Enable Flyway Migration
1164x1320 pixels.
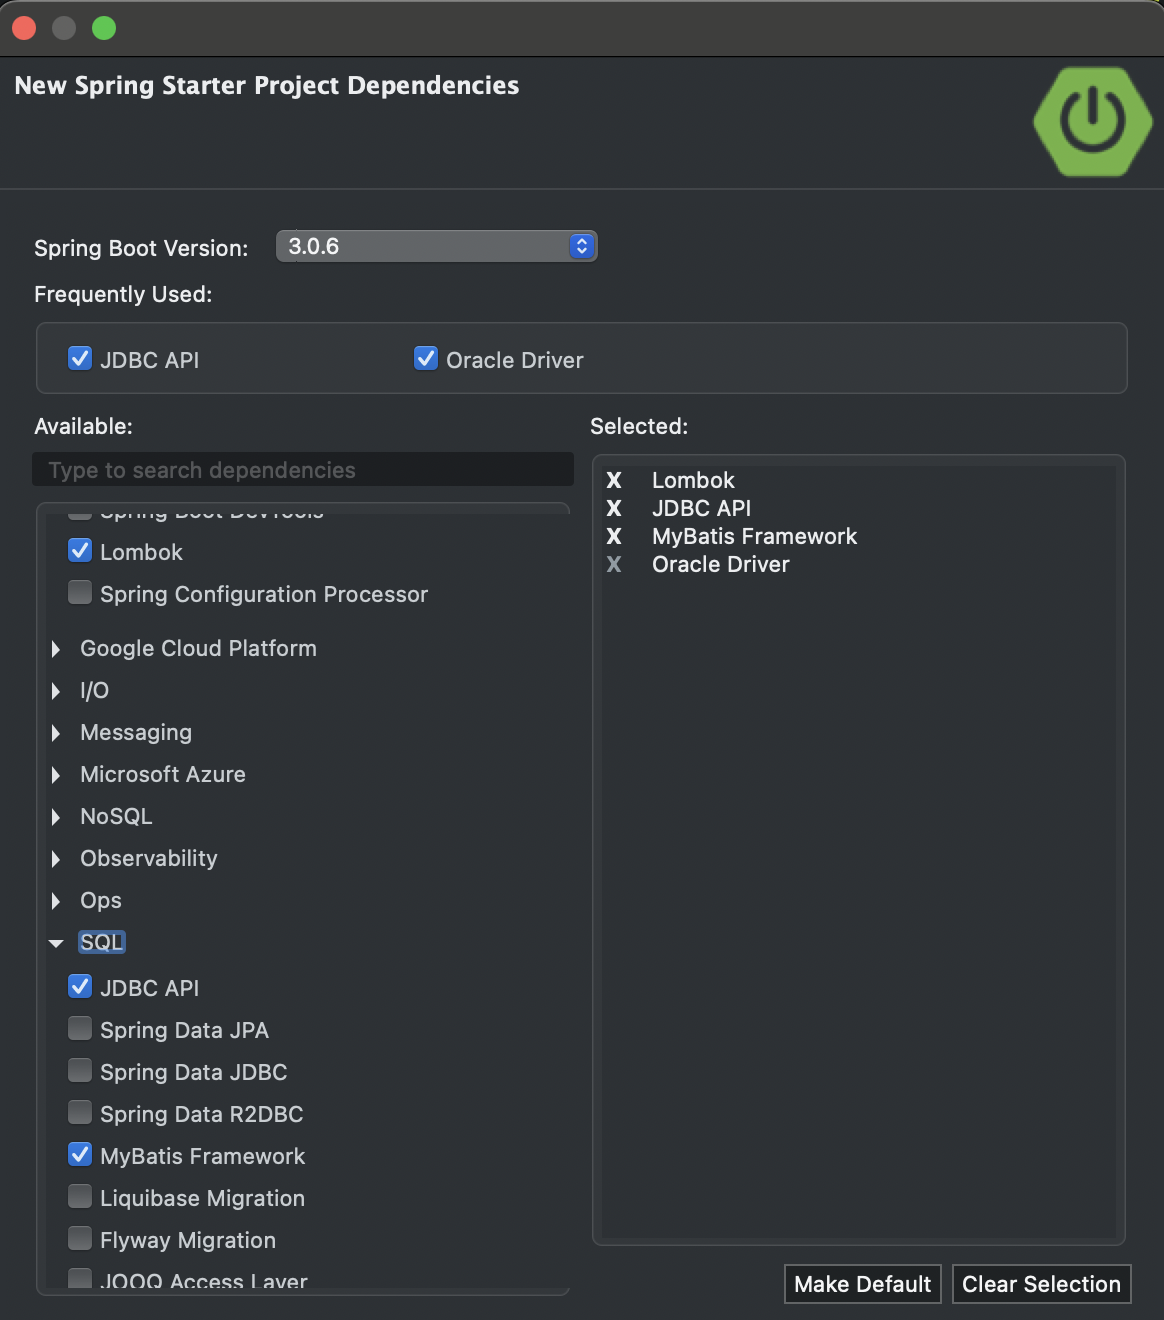click(80, 1238)
